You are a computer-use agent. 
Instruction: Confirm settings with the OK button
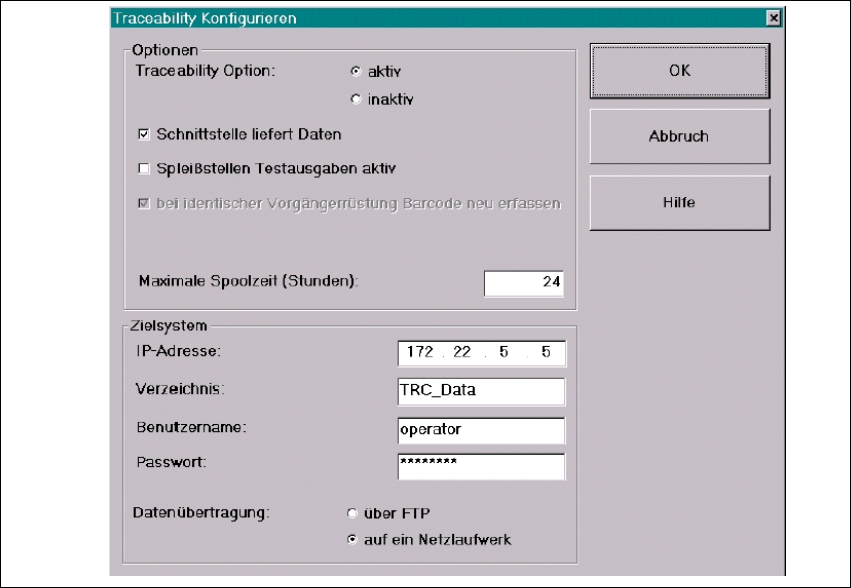click(679, 71)
